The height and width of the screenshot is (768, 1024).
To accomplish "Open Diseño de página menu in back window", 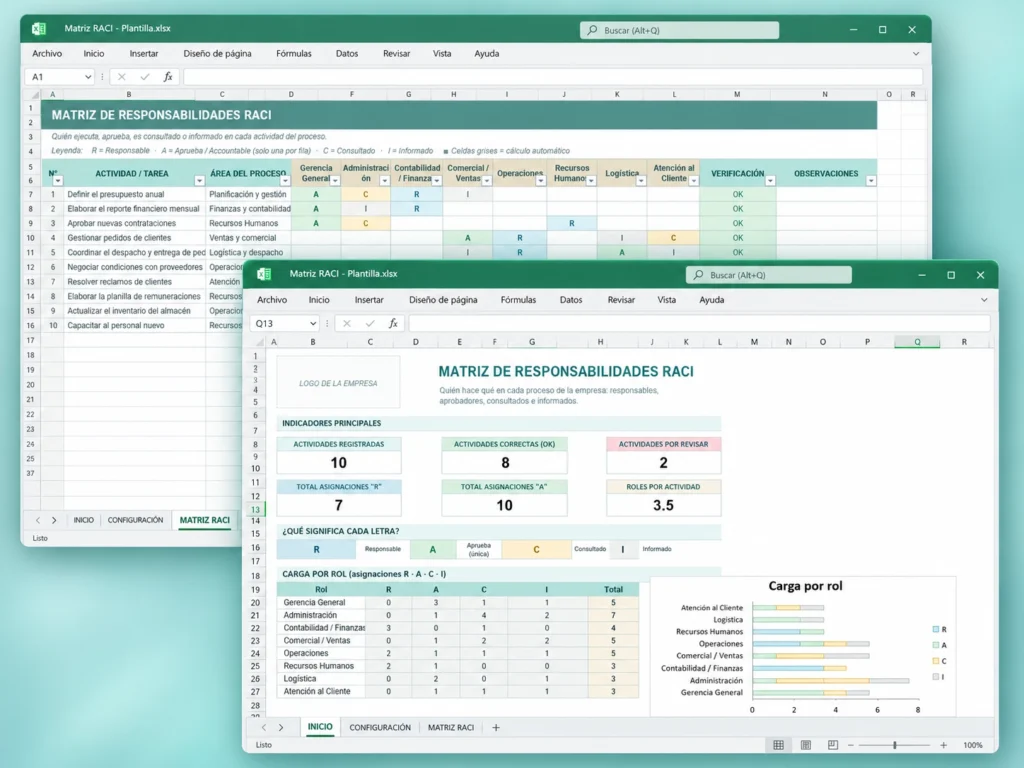I will (217, 54).
